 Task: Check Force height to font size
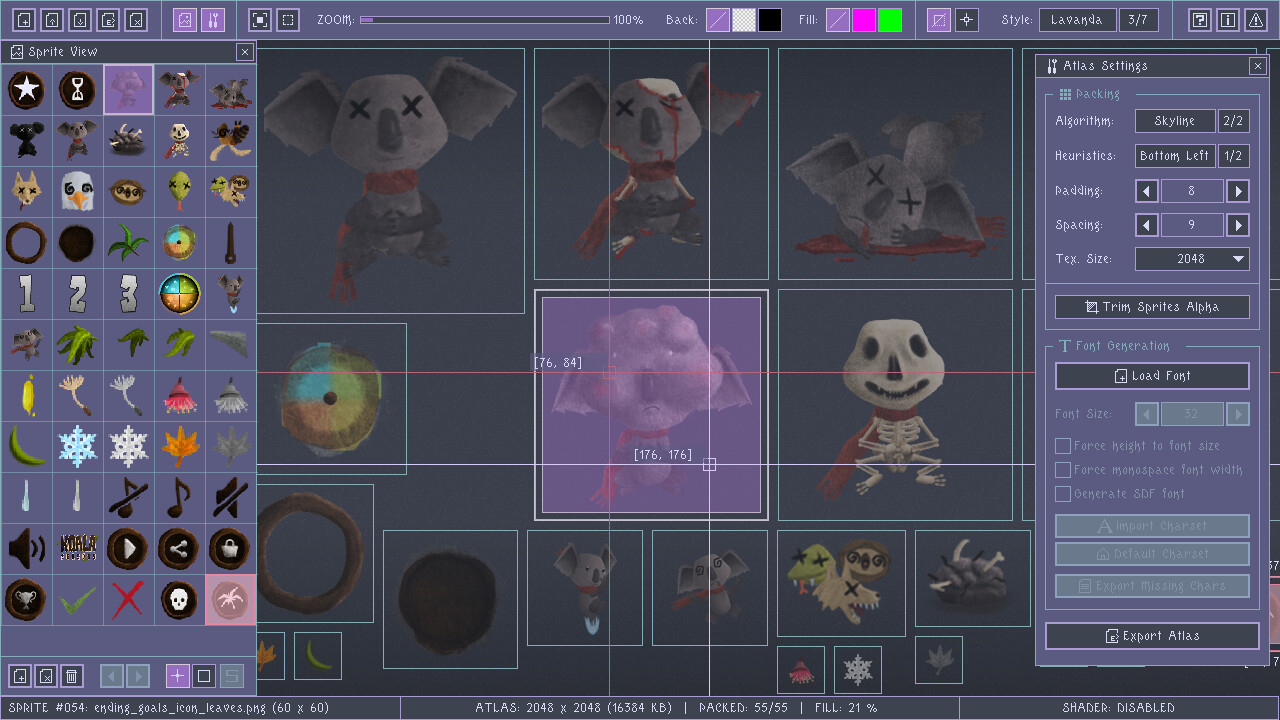pyautogui.click(x=1063, y=446)
